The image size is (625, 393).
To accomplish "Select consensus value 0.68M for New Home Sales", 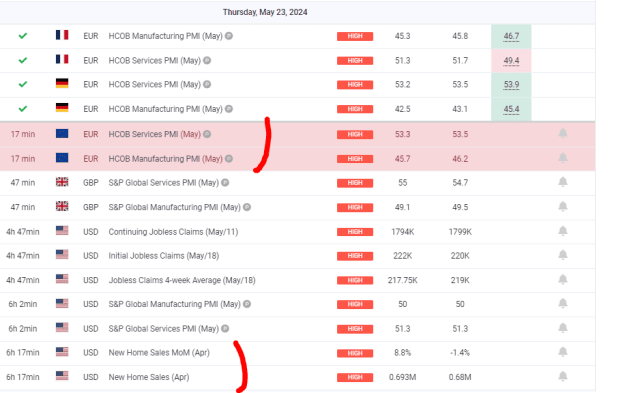I will (460, 377).
